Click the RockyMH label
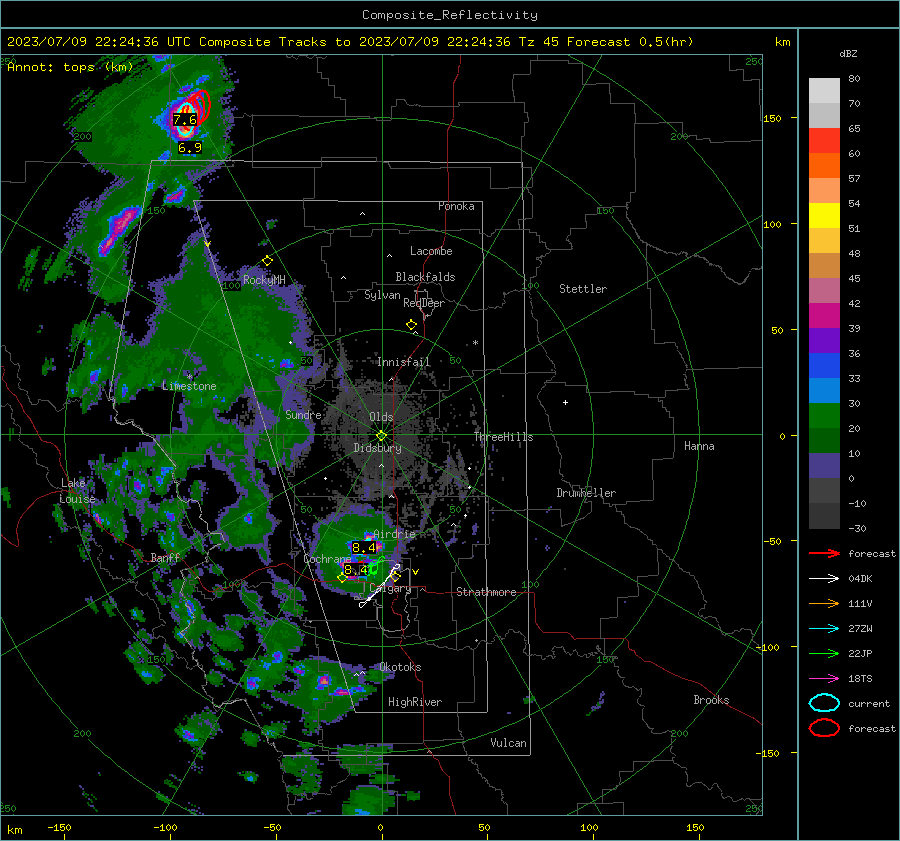The image size is (900, 841). click(x=264, y=280)
